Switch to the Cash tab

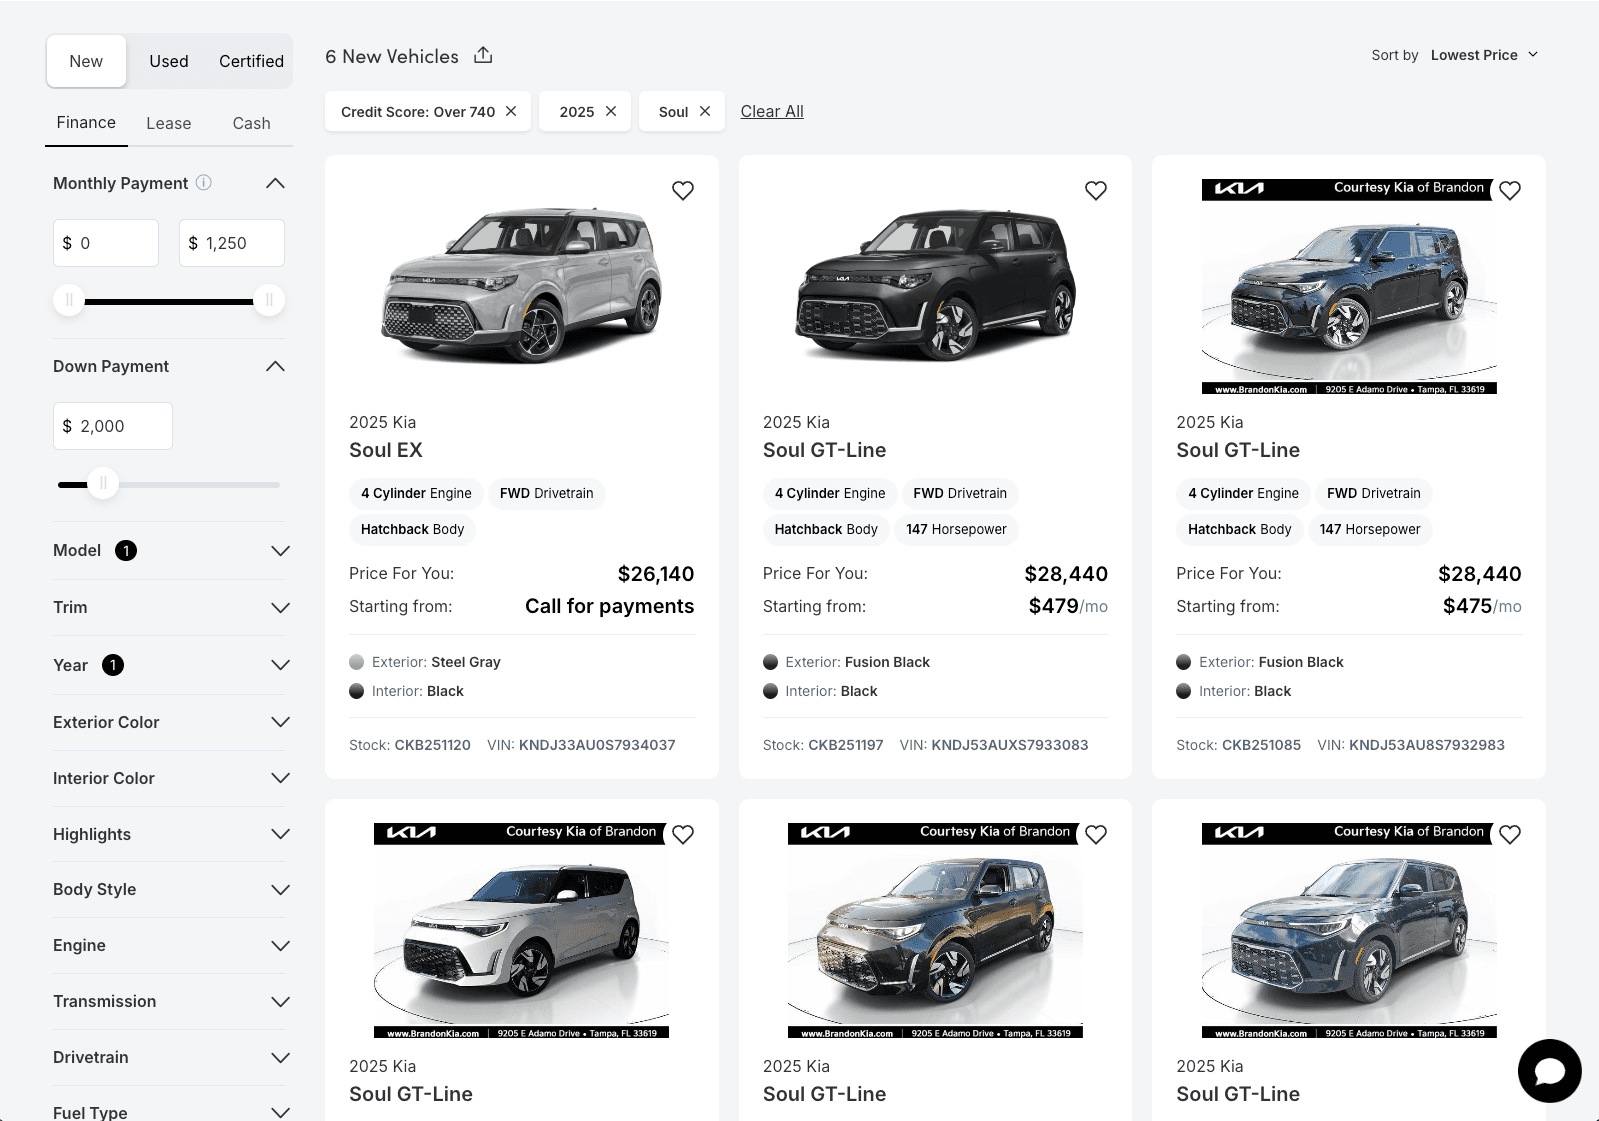(x=251, y=123)
